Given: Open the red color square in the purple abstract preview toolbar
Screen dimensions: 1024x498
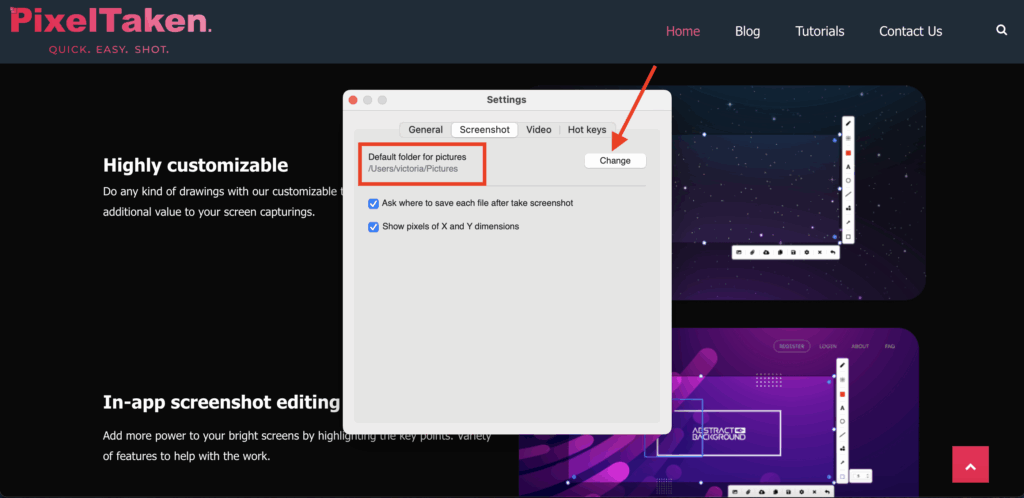Looking at the screenshot, I should [842, 394].
